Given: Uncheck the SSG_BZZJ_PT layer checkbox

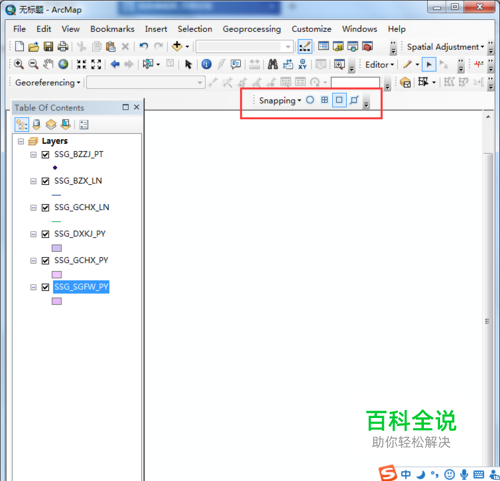Looking at the screenshot, I should pyautogui.click(x=45, y=155).
